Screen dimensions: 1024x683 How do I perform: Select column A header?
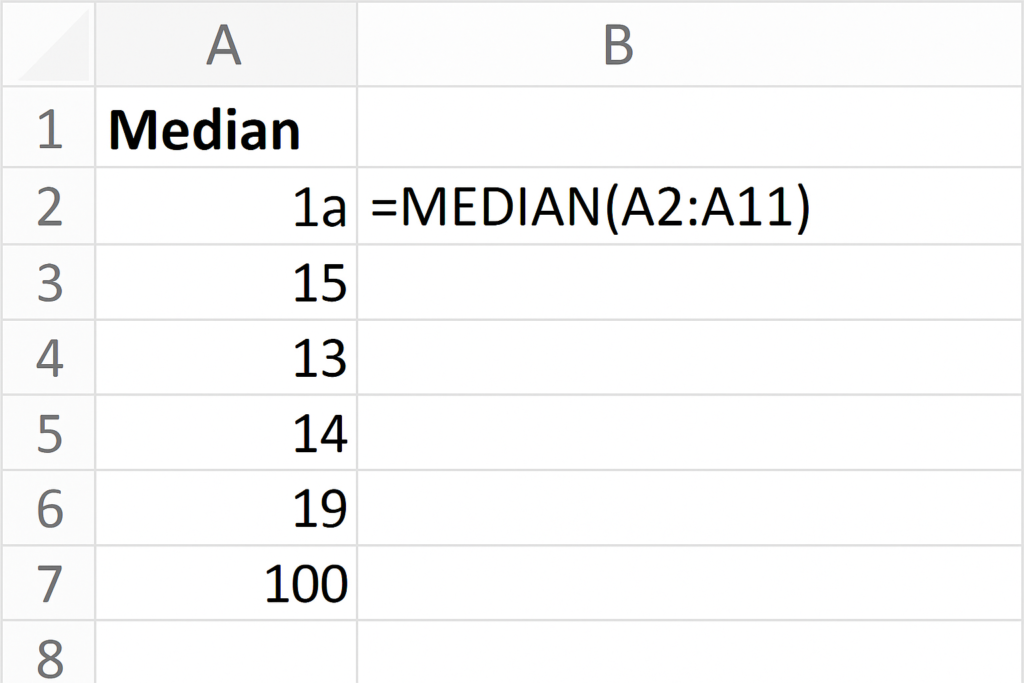[x=225, y=45]
